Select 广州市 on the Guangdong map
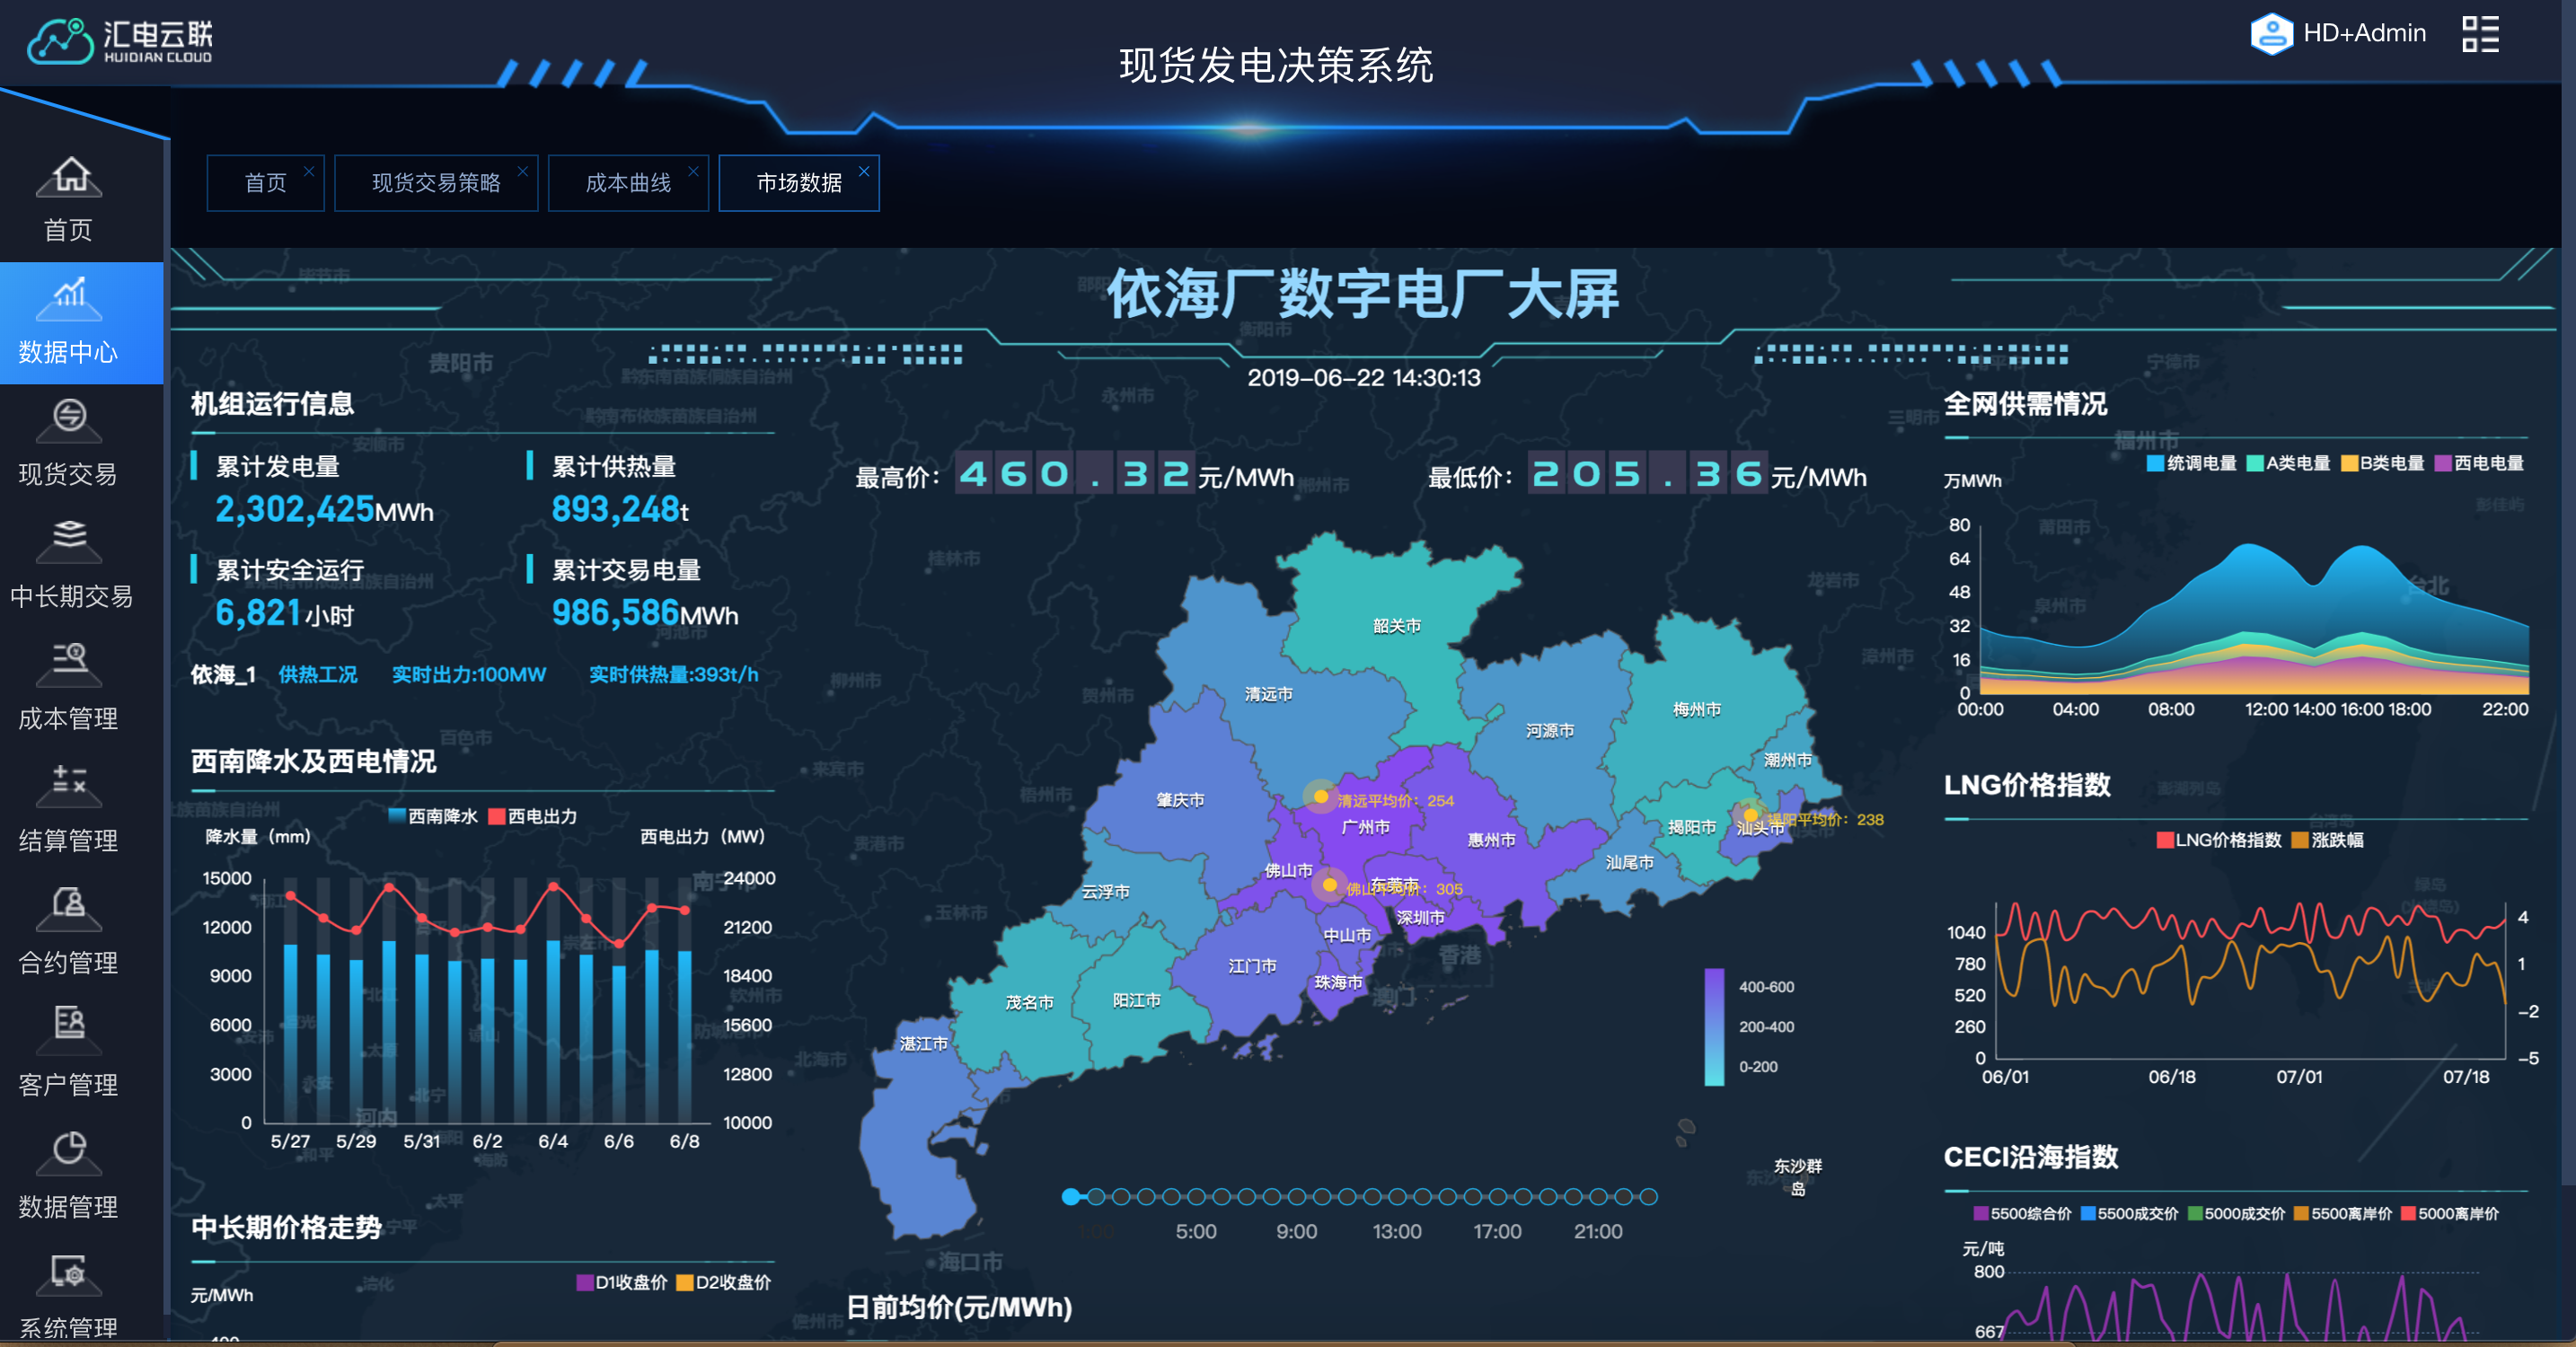The width and height of the screenshot is (2576, 1347). point(1364,826)
